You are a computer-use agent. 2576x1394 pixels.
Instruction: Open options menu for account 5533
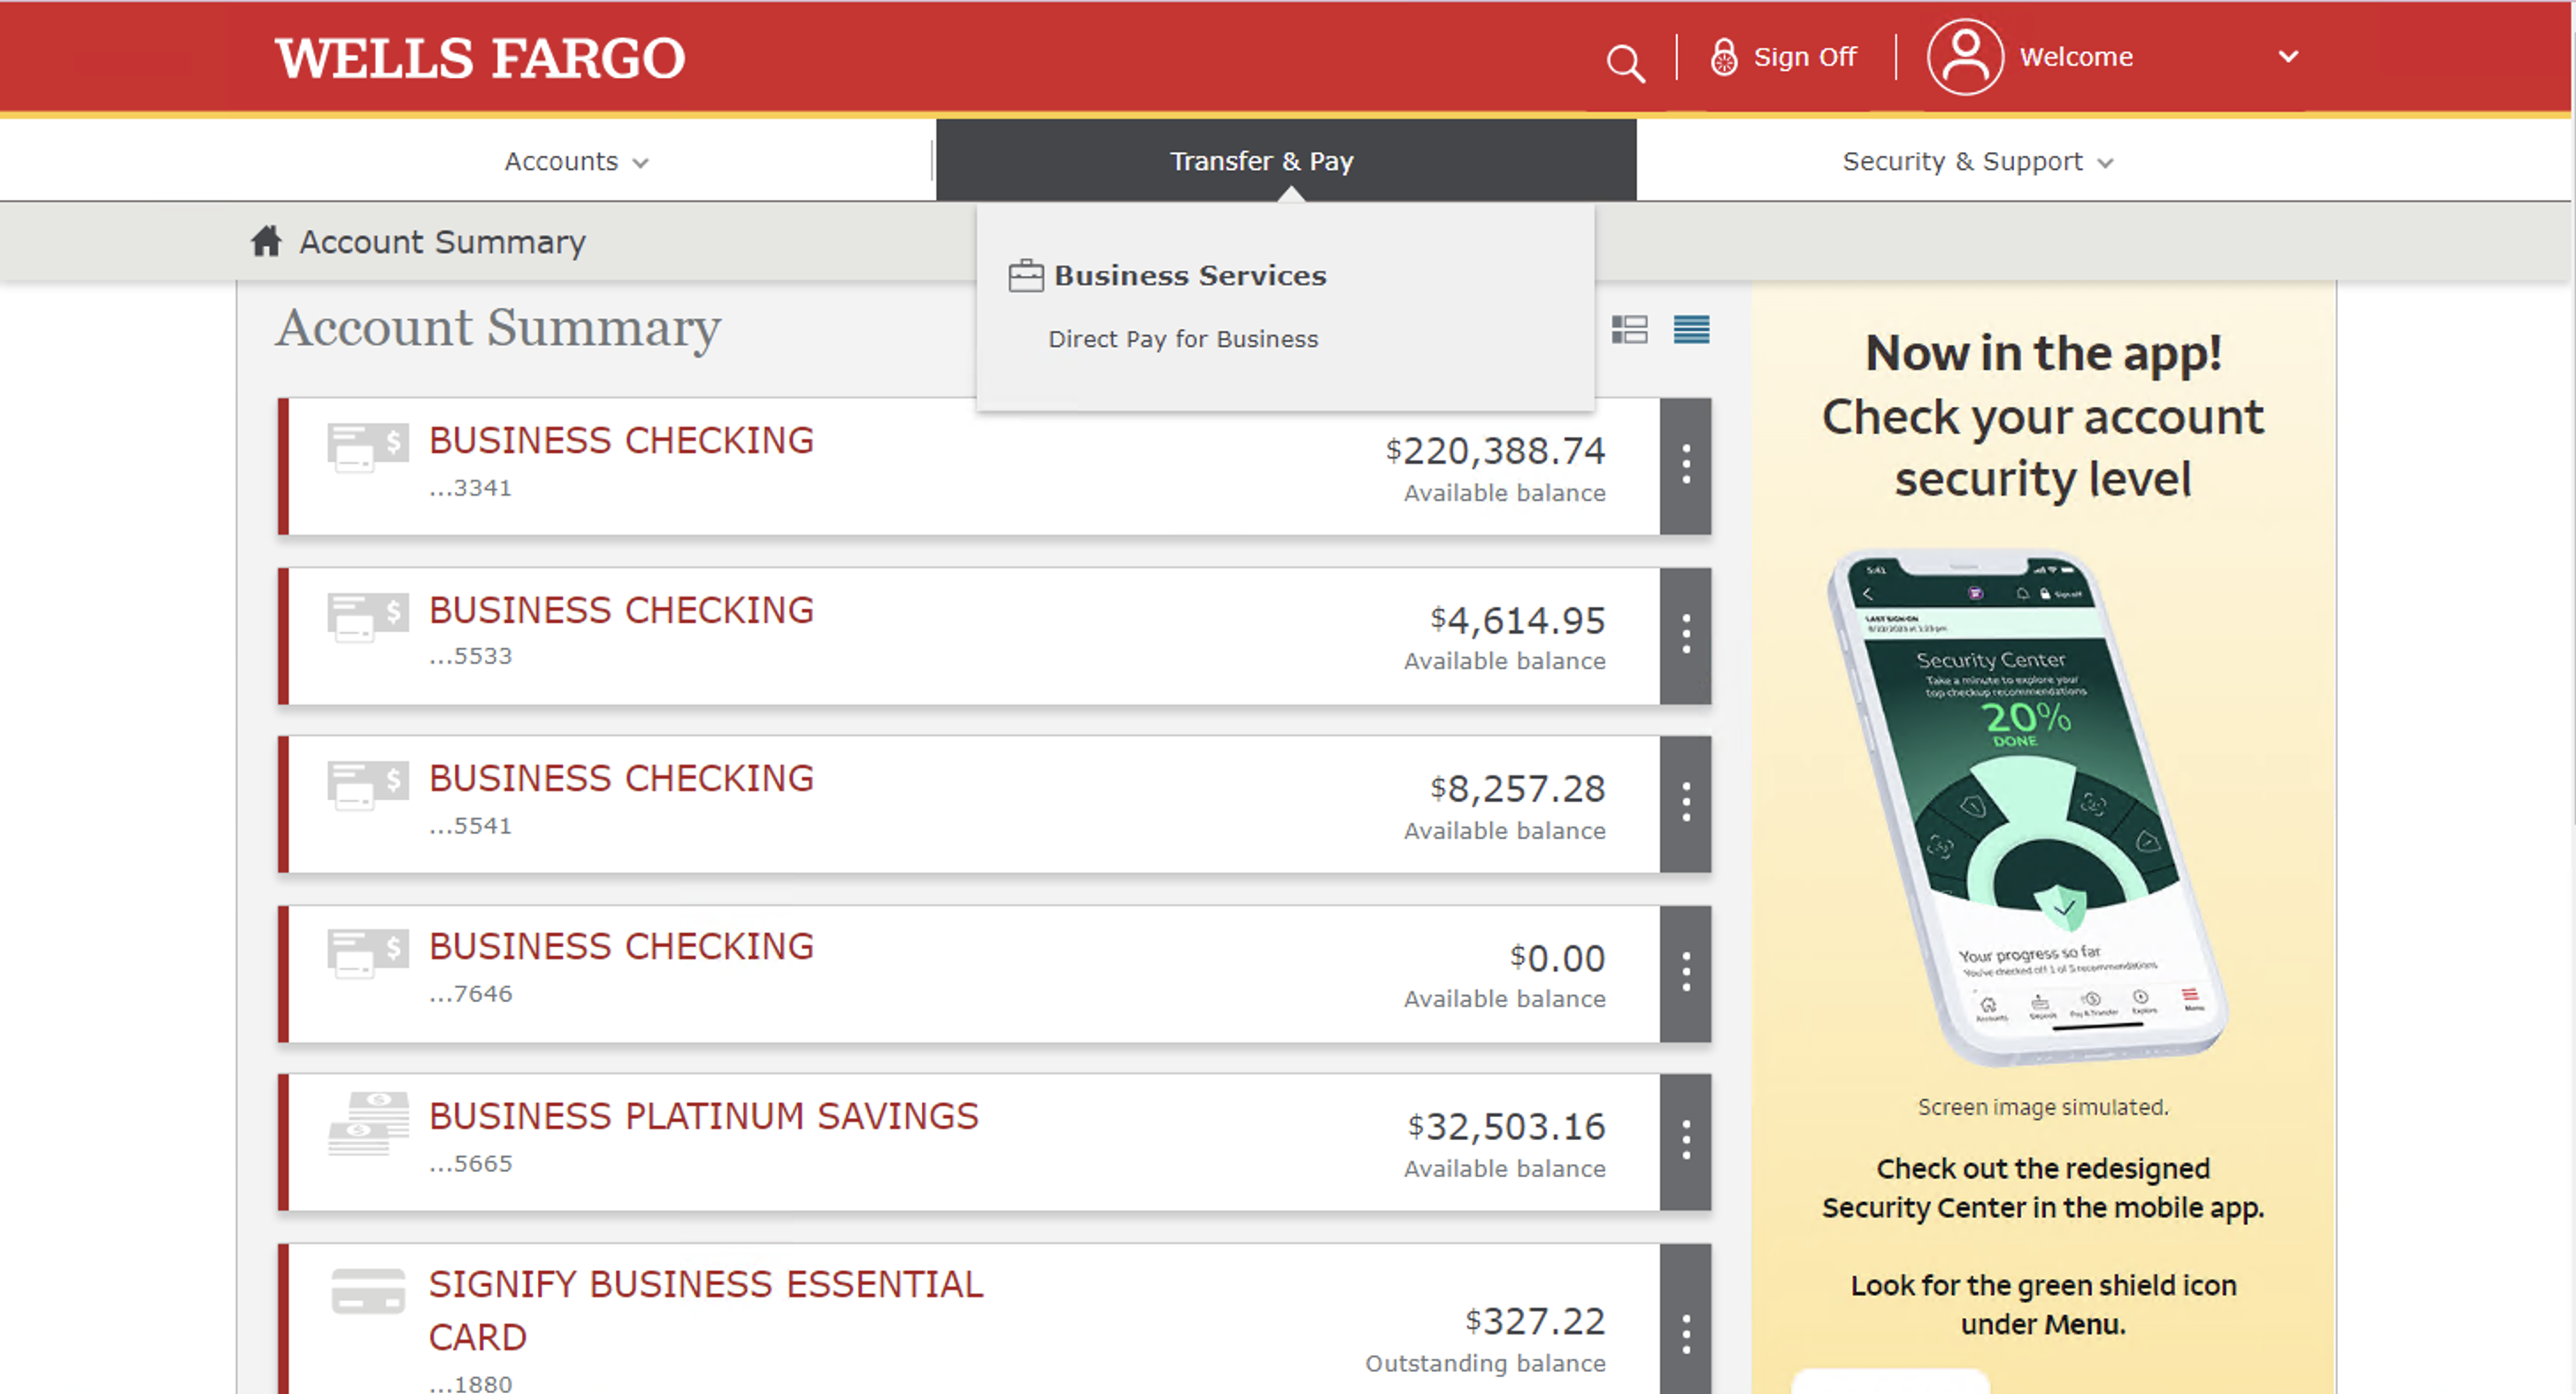pos(1685,635)
